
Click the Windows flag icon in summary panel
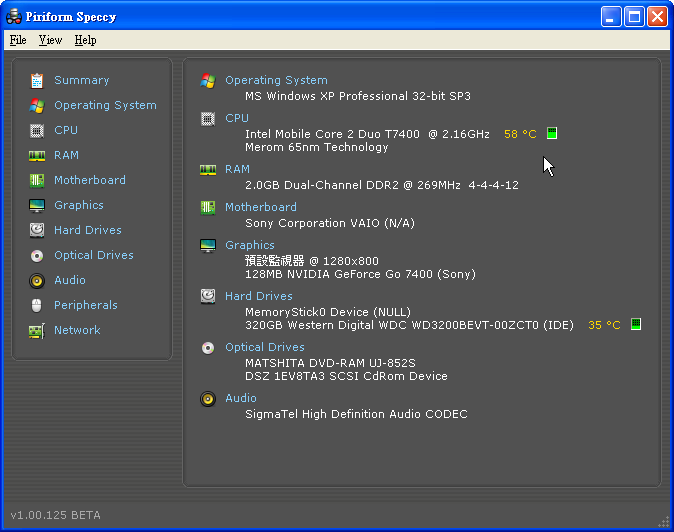(208, 80)
